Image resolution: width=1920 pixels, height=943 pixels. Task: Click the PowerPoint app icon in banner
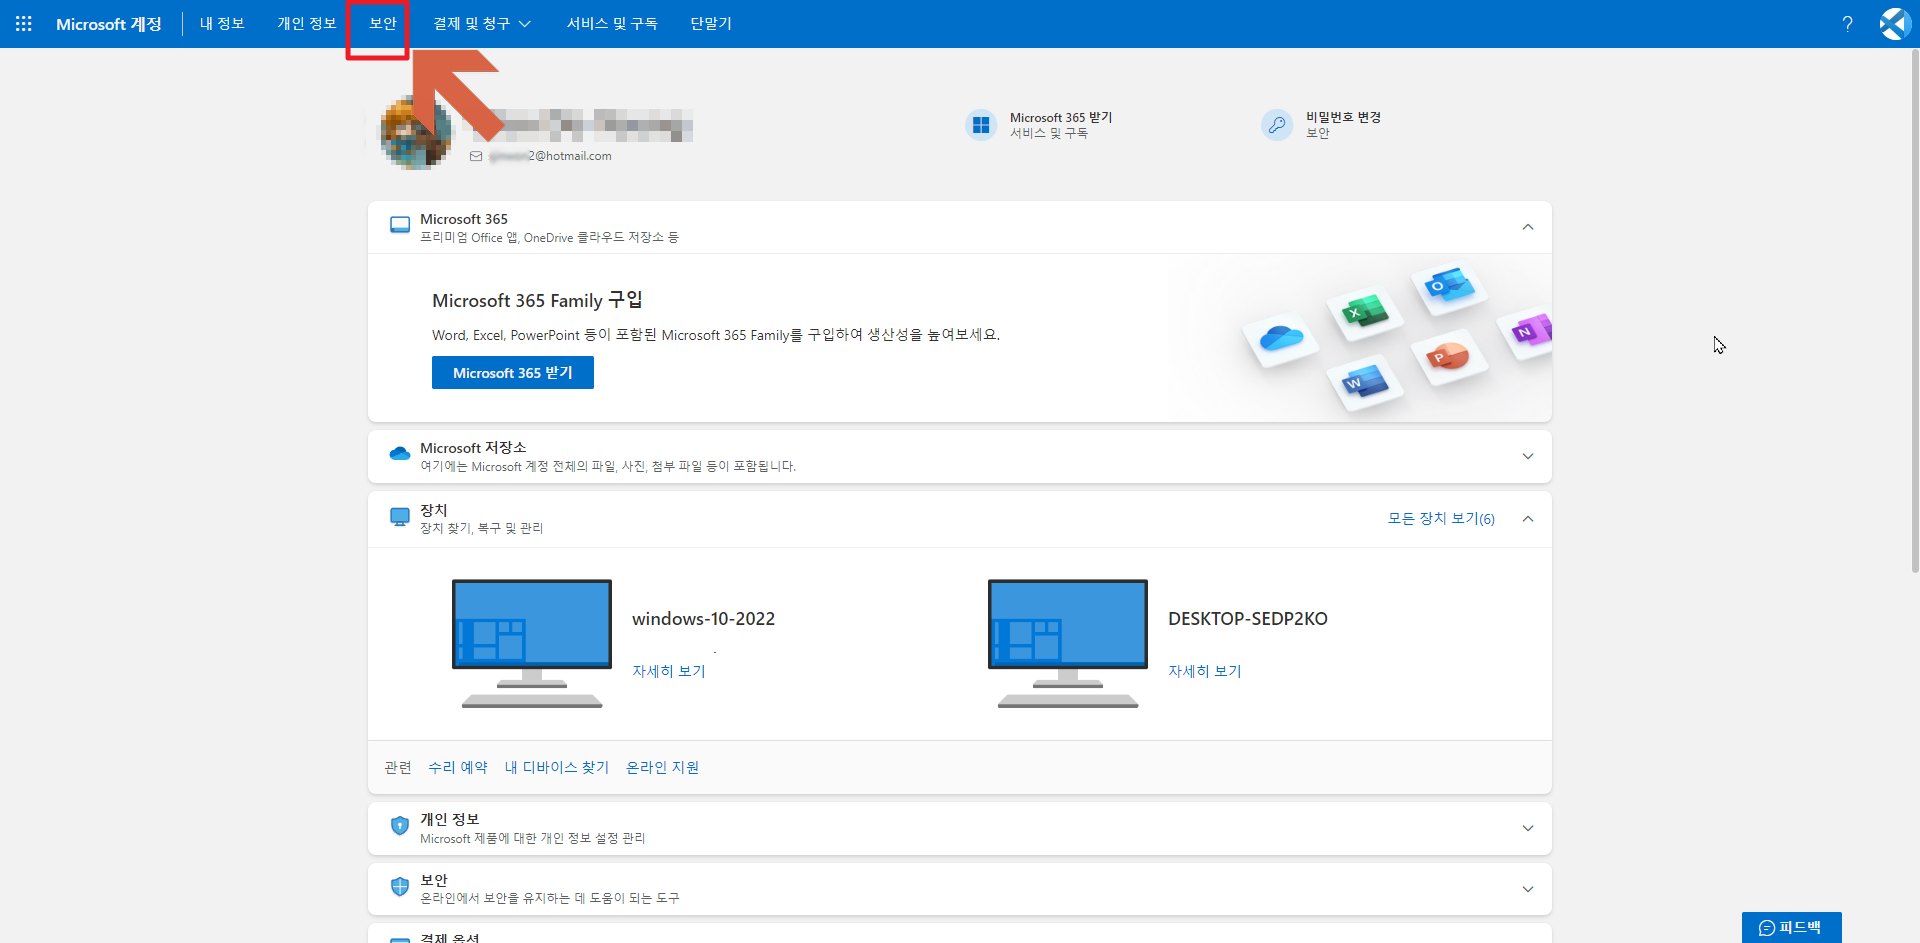pyautogui.click(x=1448, y=356)
